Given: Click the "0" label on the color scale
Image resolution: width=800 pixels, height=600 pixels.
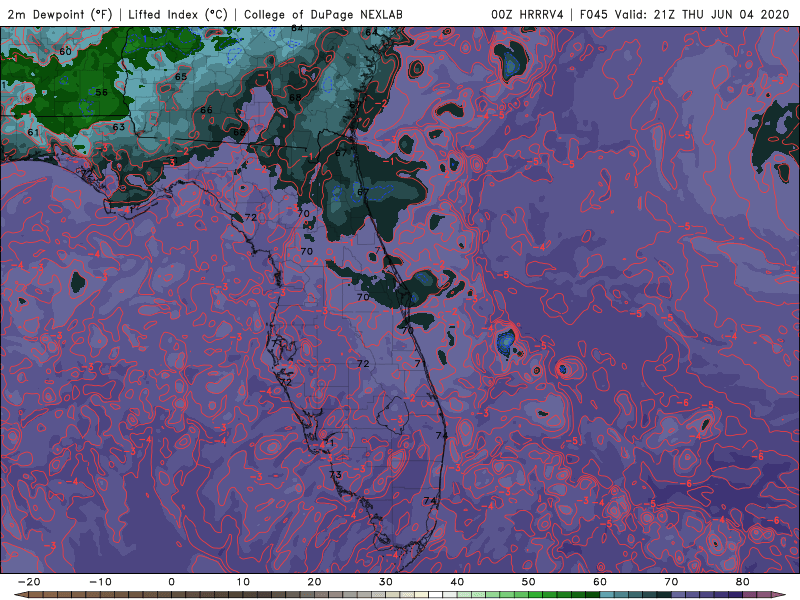Looking at the screenshot, I should pyautogui.click(x=171, y=582).
